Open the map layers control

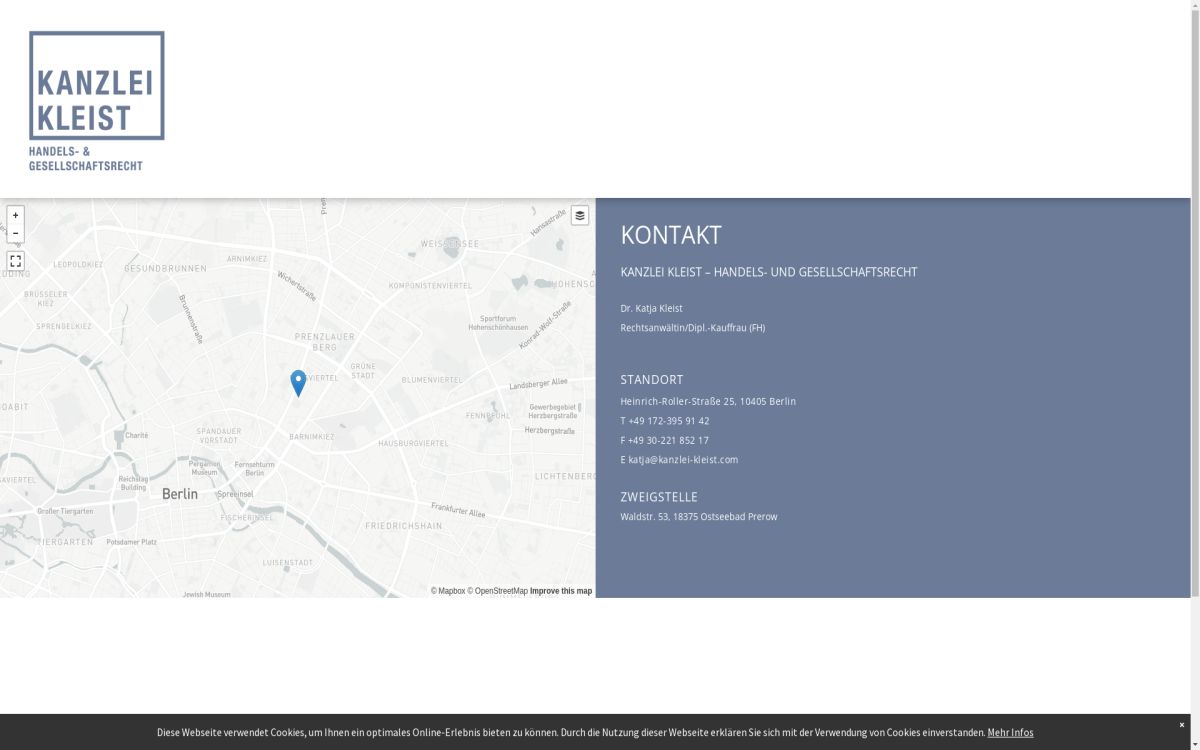tap(580, 216)
